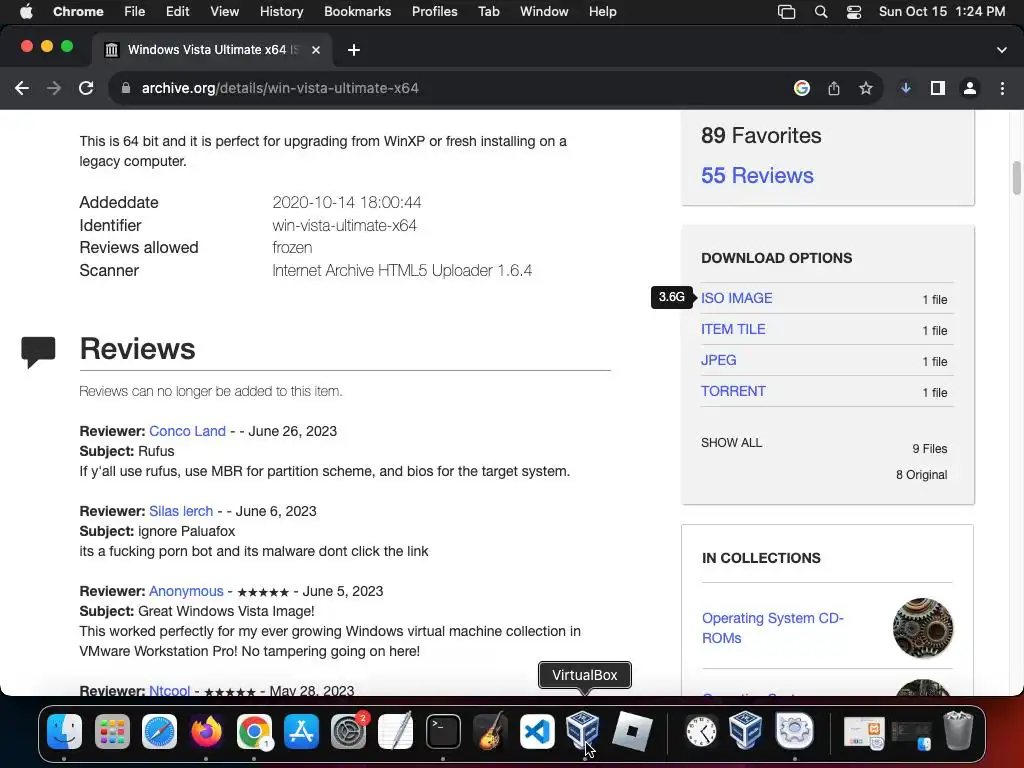Open System Preferences with the red badge

348,731
